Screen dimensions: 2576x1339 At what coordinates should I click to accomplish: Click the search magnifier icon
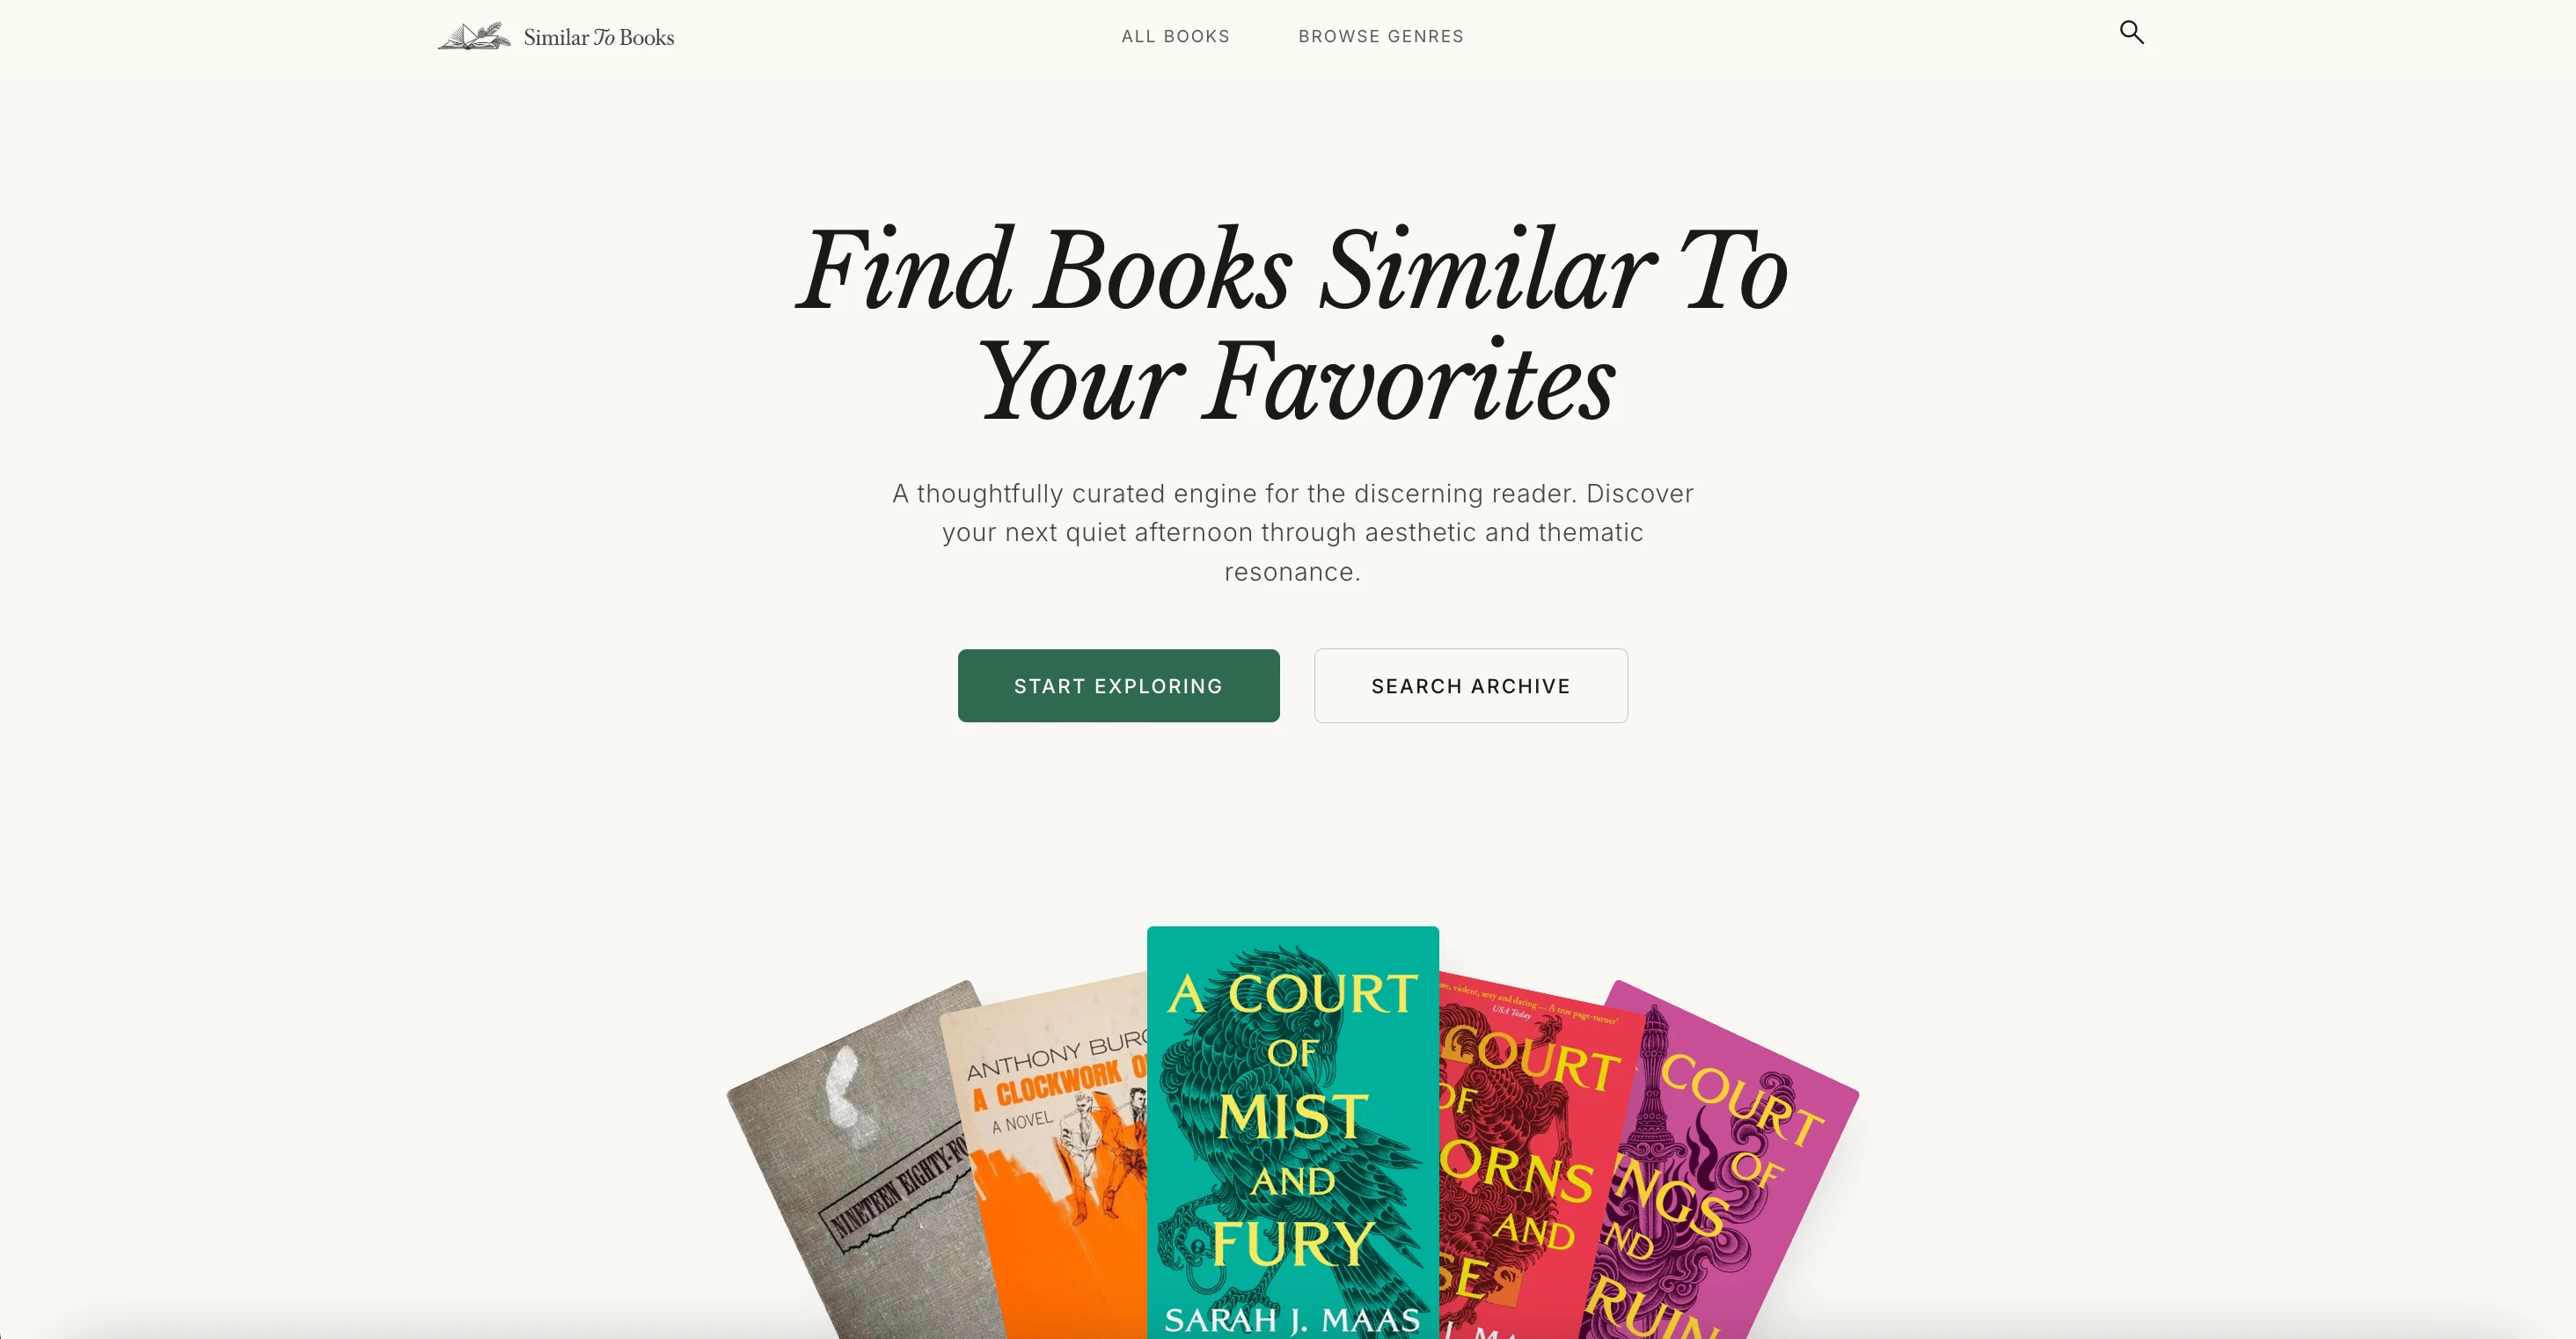click(2131, 33)
